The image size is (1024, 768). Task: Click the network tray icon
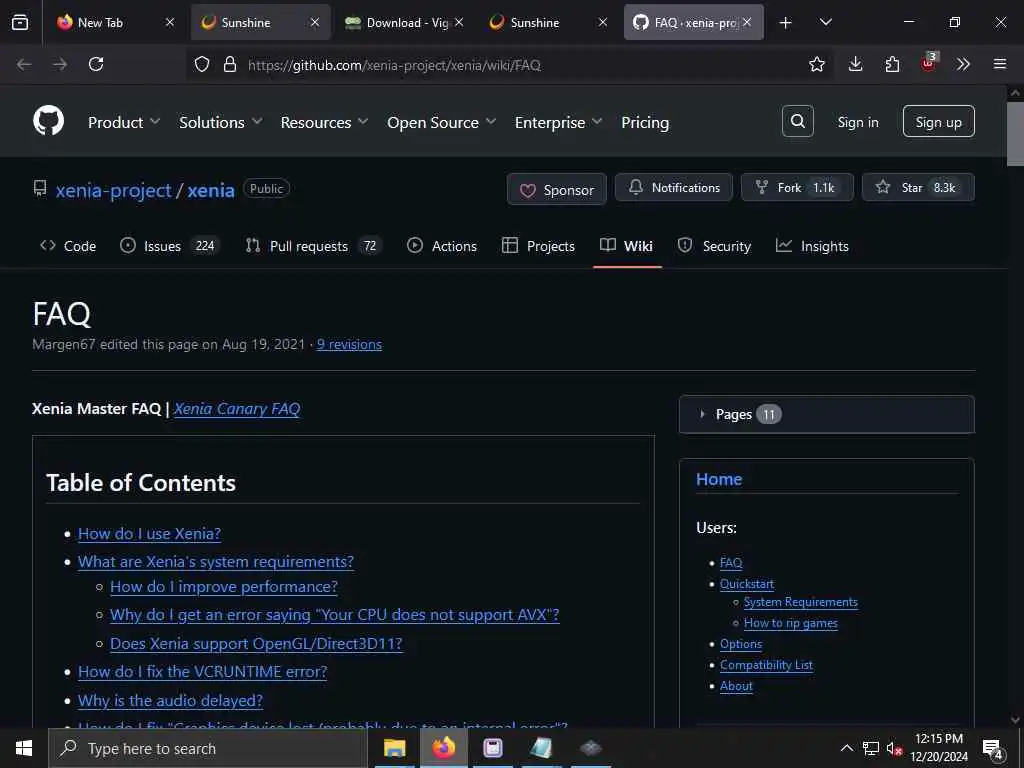pyautogui.click(x=871, y=748)
